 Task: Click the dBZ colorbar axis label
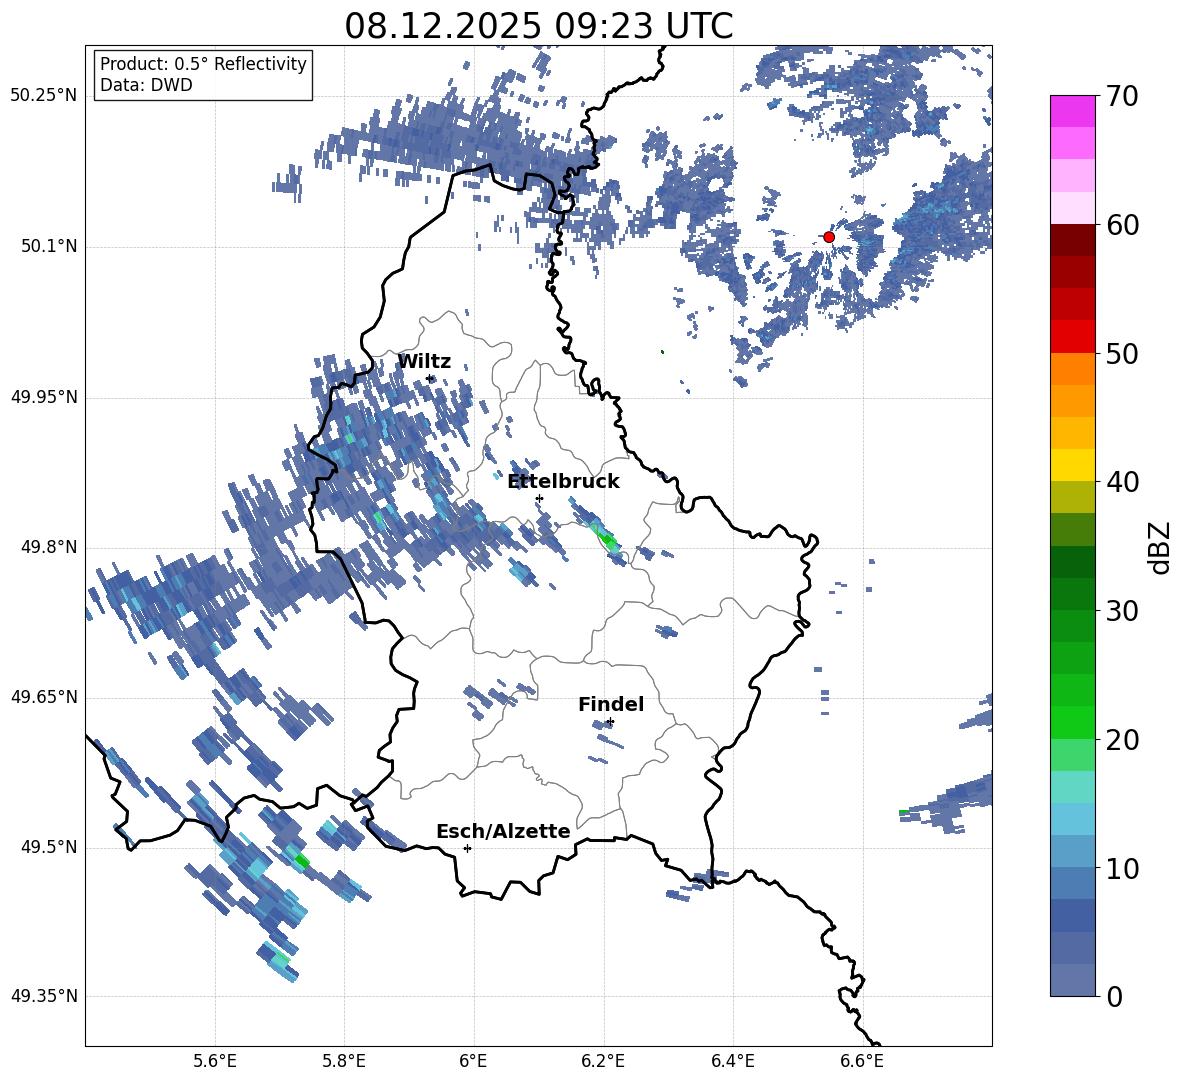1158,548
